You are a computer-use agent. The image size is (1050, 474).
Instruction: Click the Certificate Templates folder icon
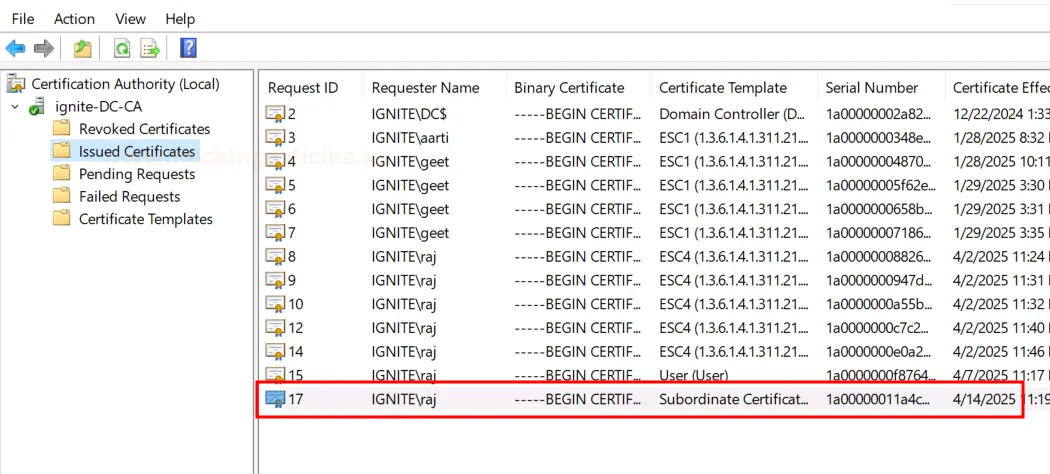coord(62,219)
